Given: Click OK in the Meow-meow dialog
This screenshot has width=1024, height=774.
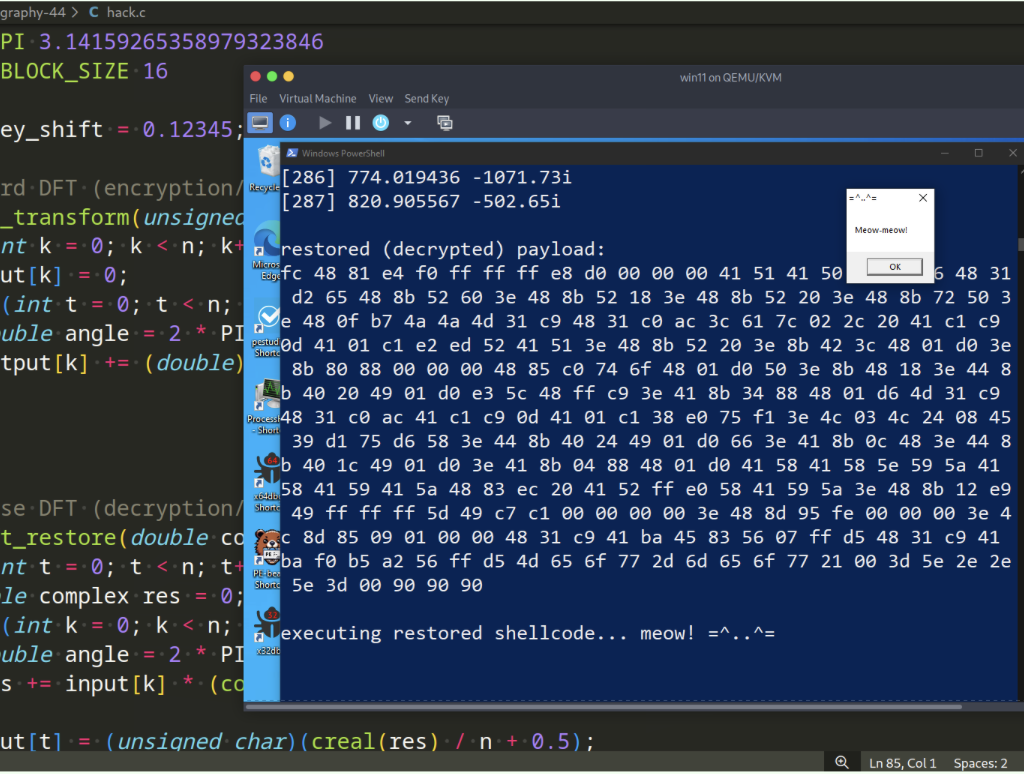Looking at the screenshot, I should (895, 266).
